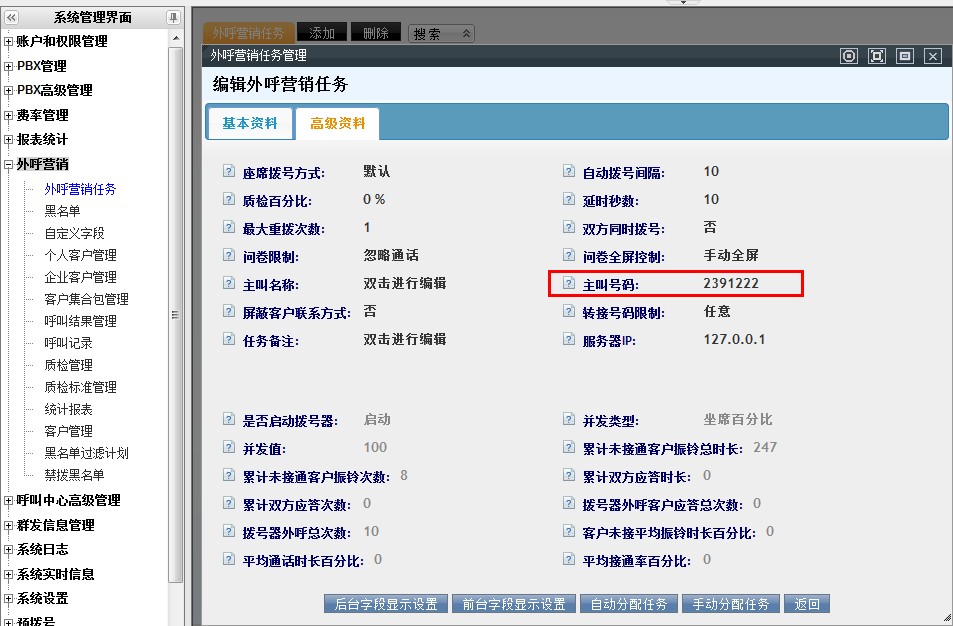Open 黑名单 in the sidebar tree
Viewport: 953px width, 626px height.
[x=62, y=211]
